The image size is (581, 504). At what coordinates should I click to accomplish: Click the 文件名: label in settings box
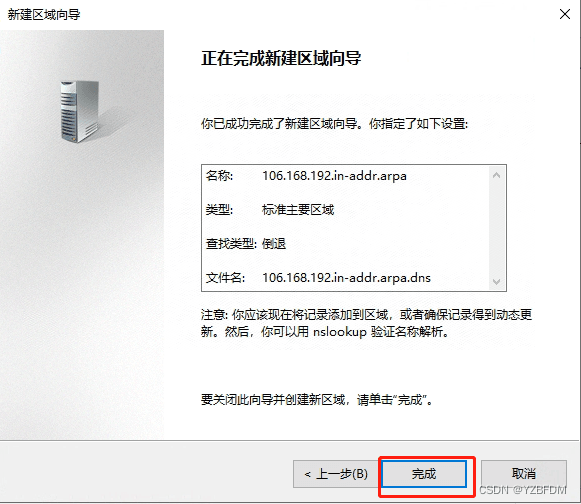point(225,278)
